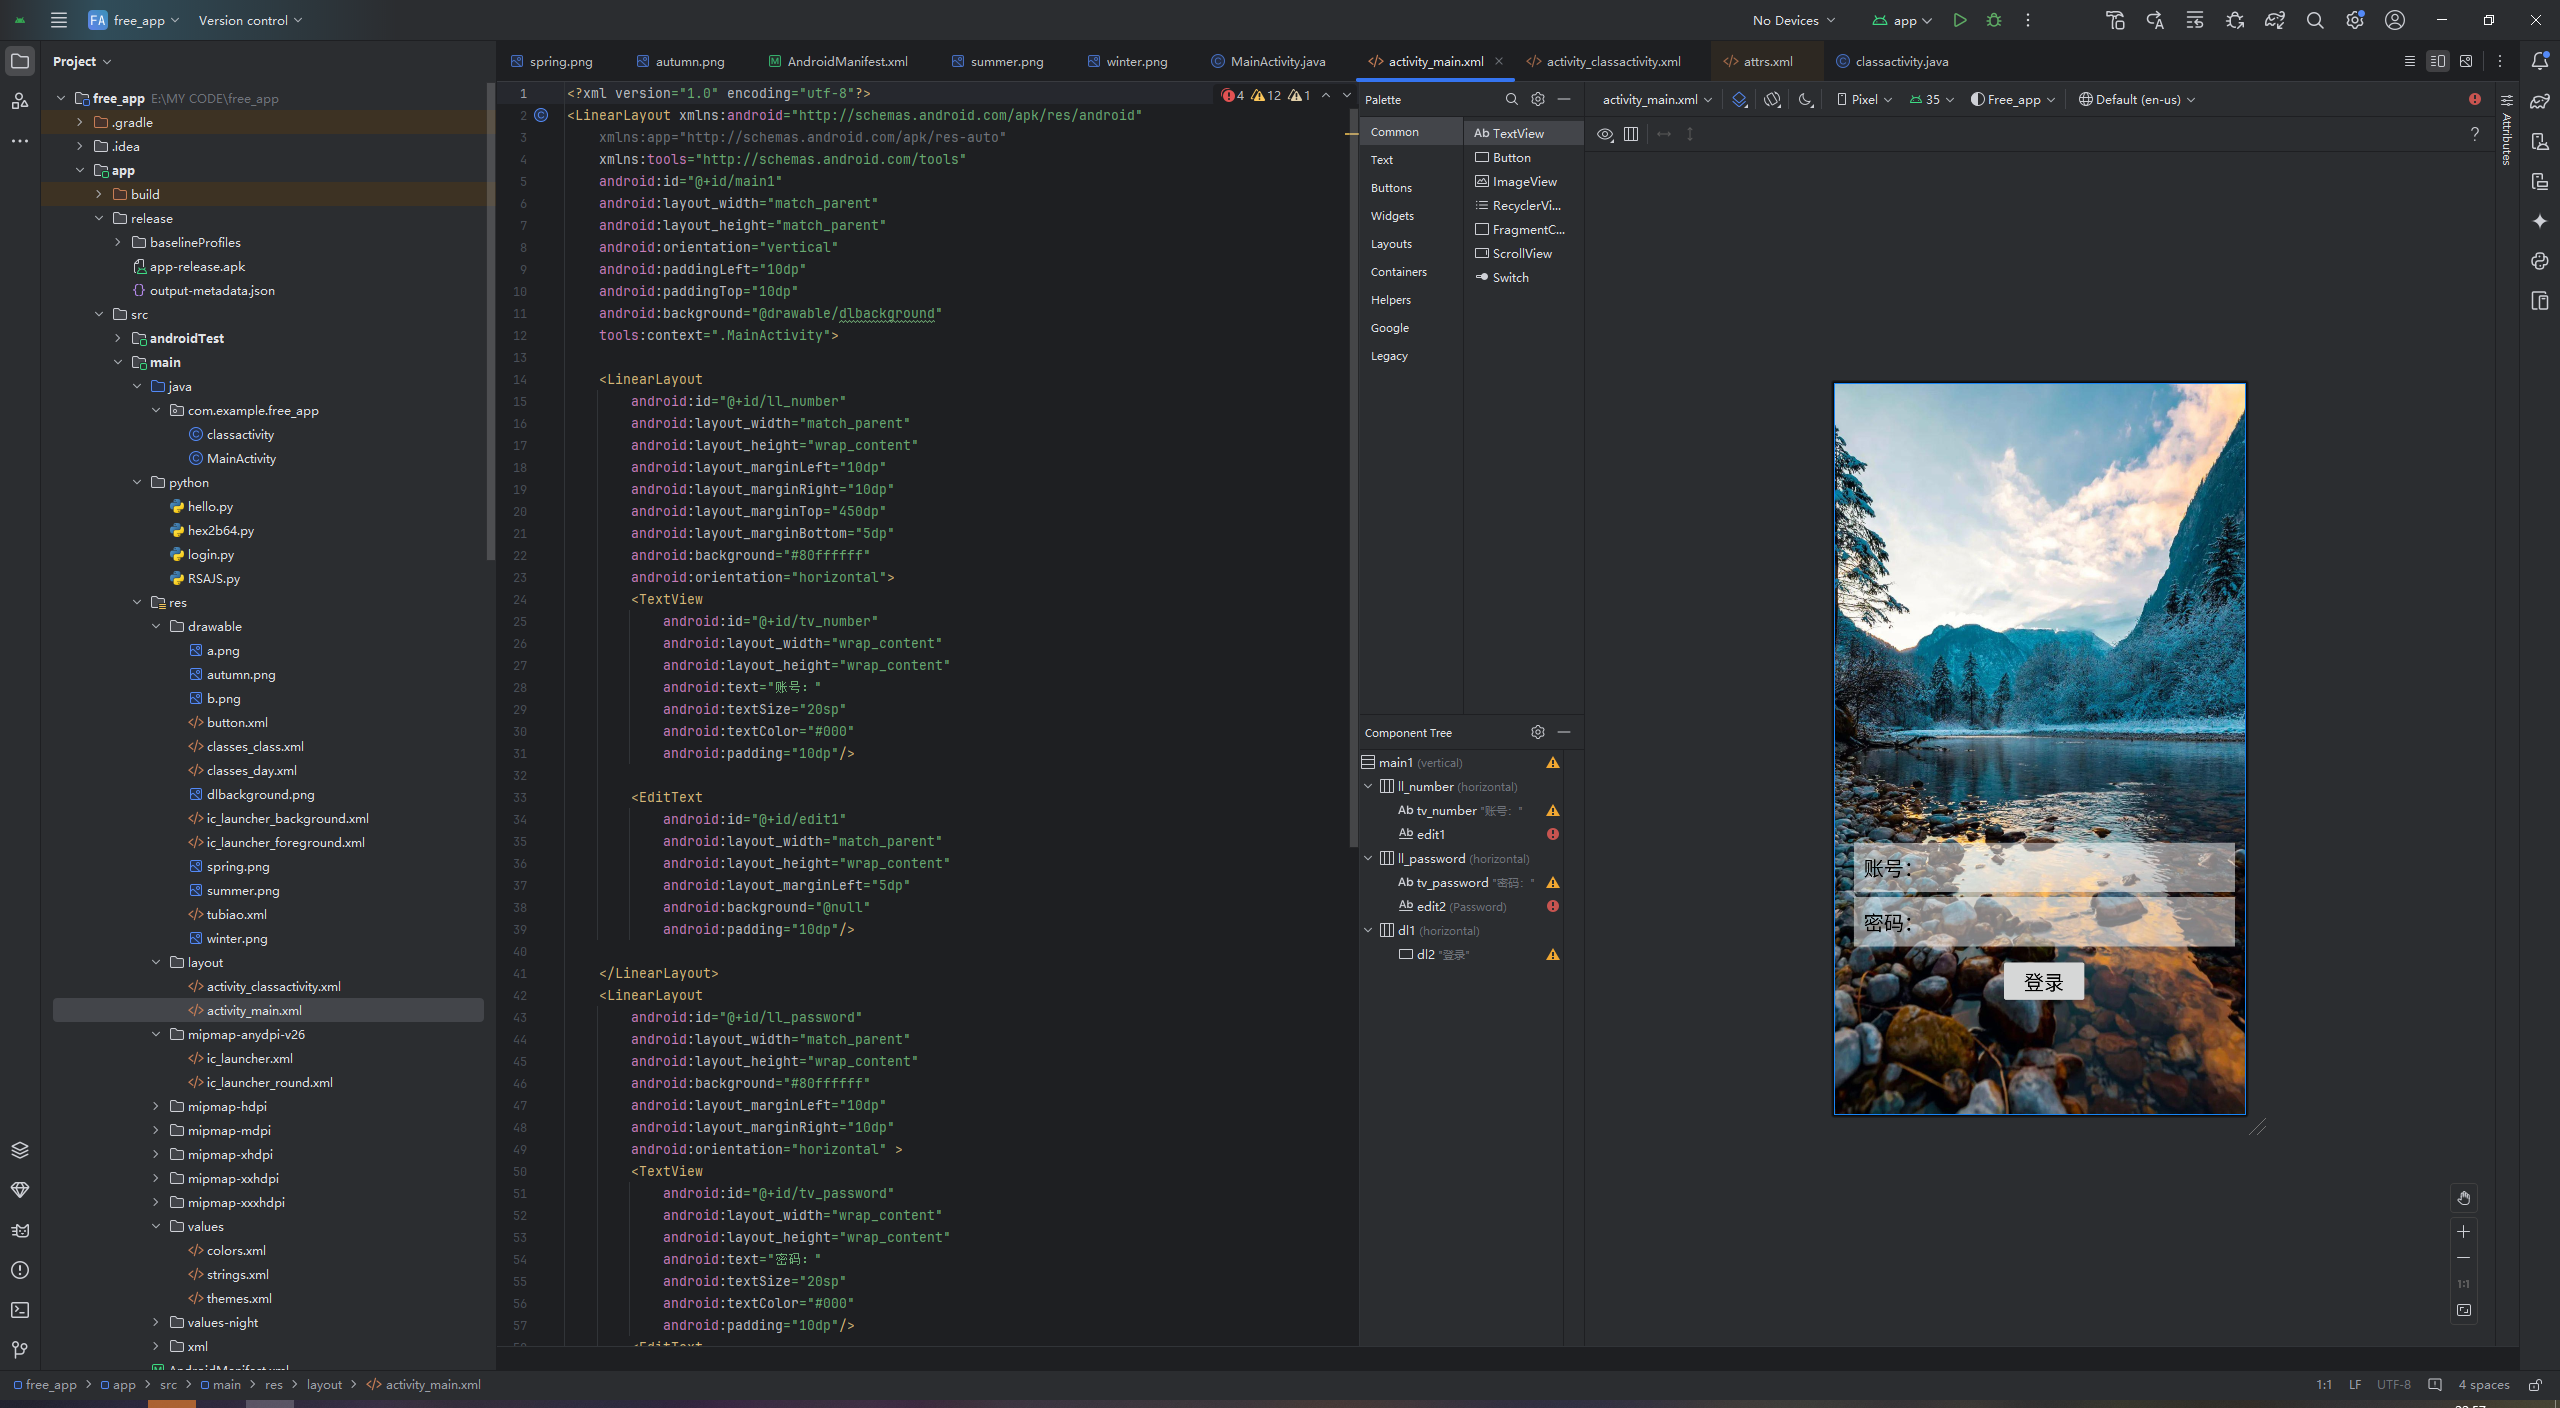
Task: Open the Logcat cat icon tool window
Action: pos(20,1230)
